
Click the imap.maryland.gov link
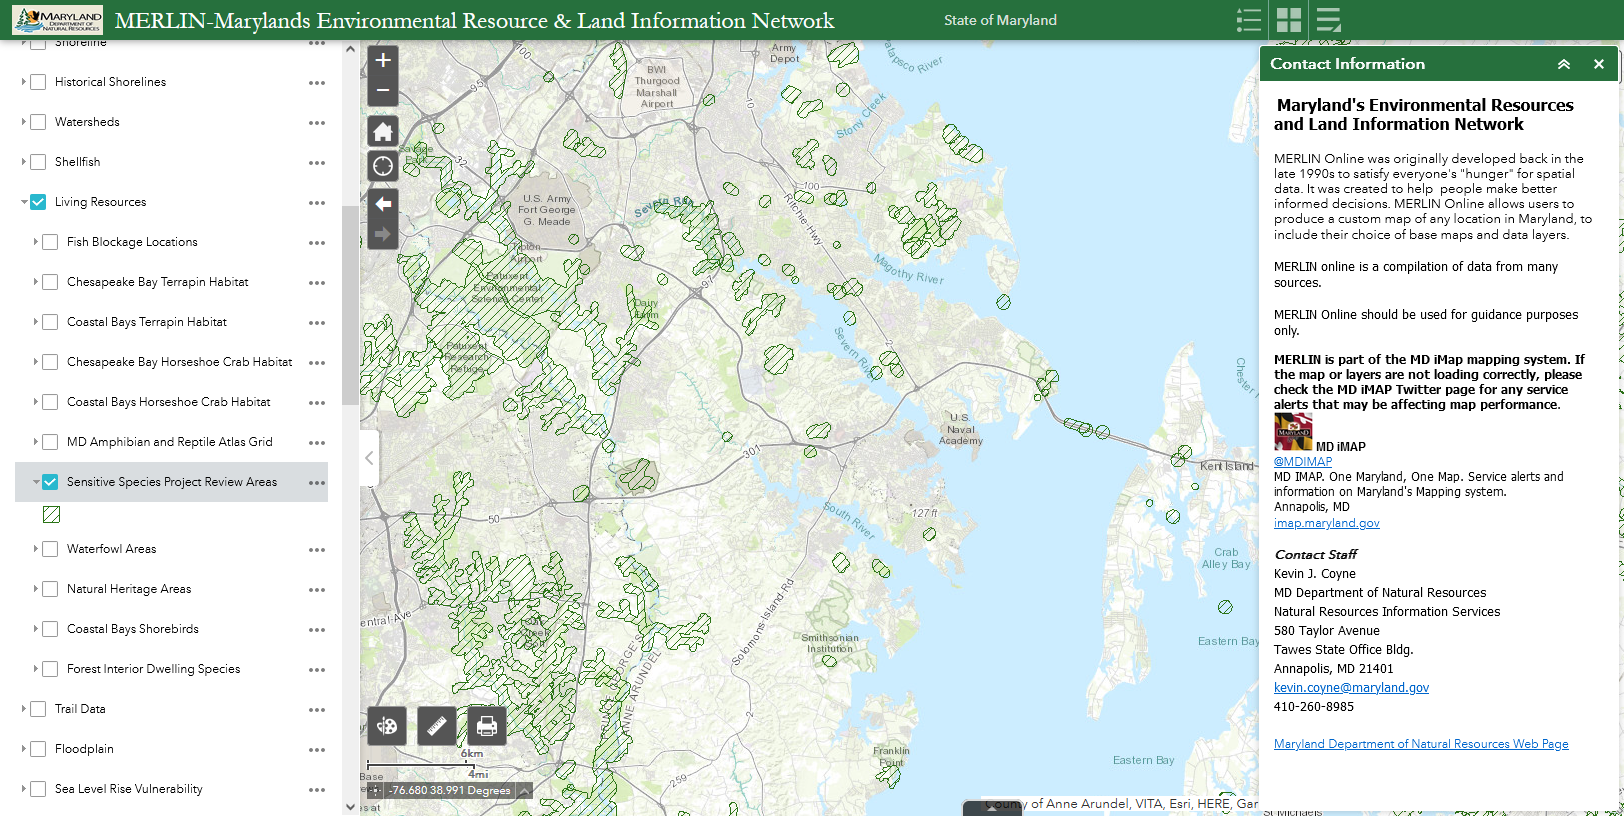point(1326,523)
